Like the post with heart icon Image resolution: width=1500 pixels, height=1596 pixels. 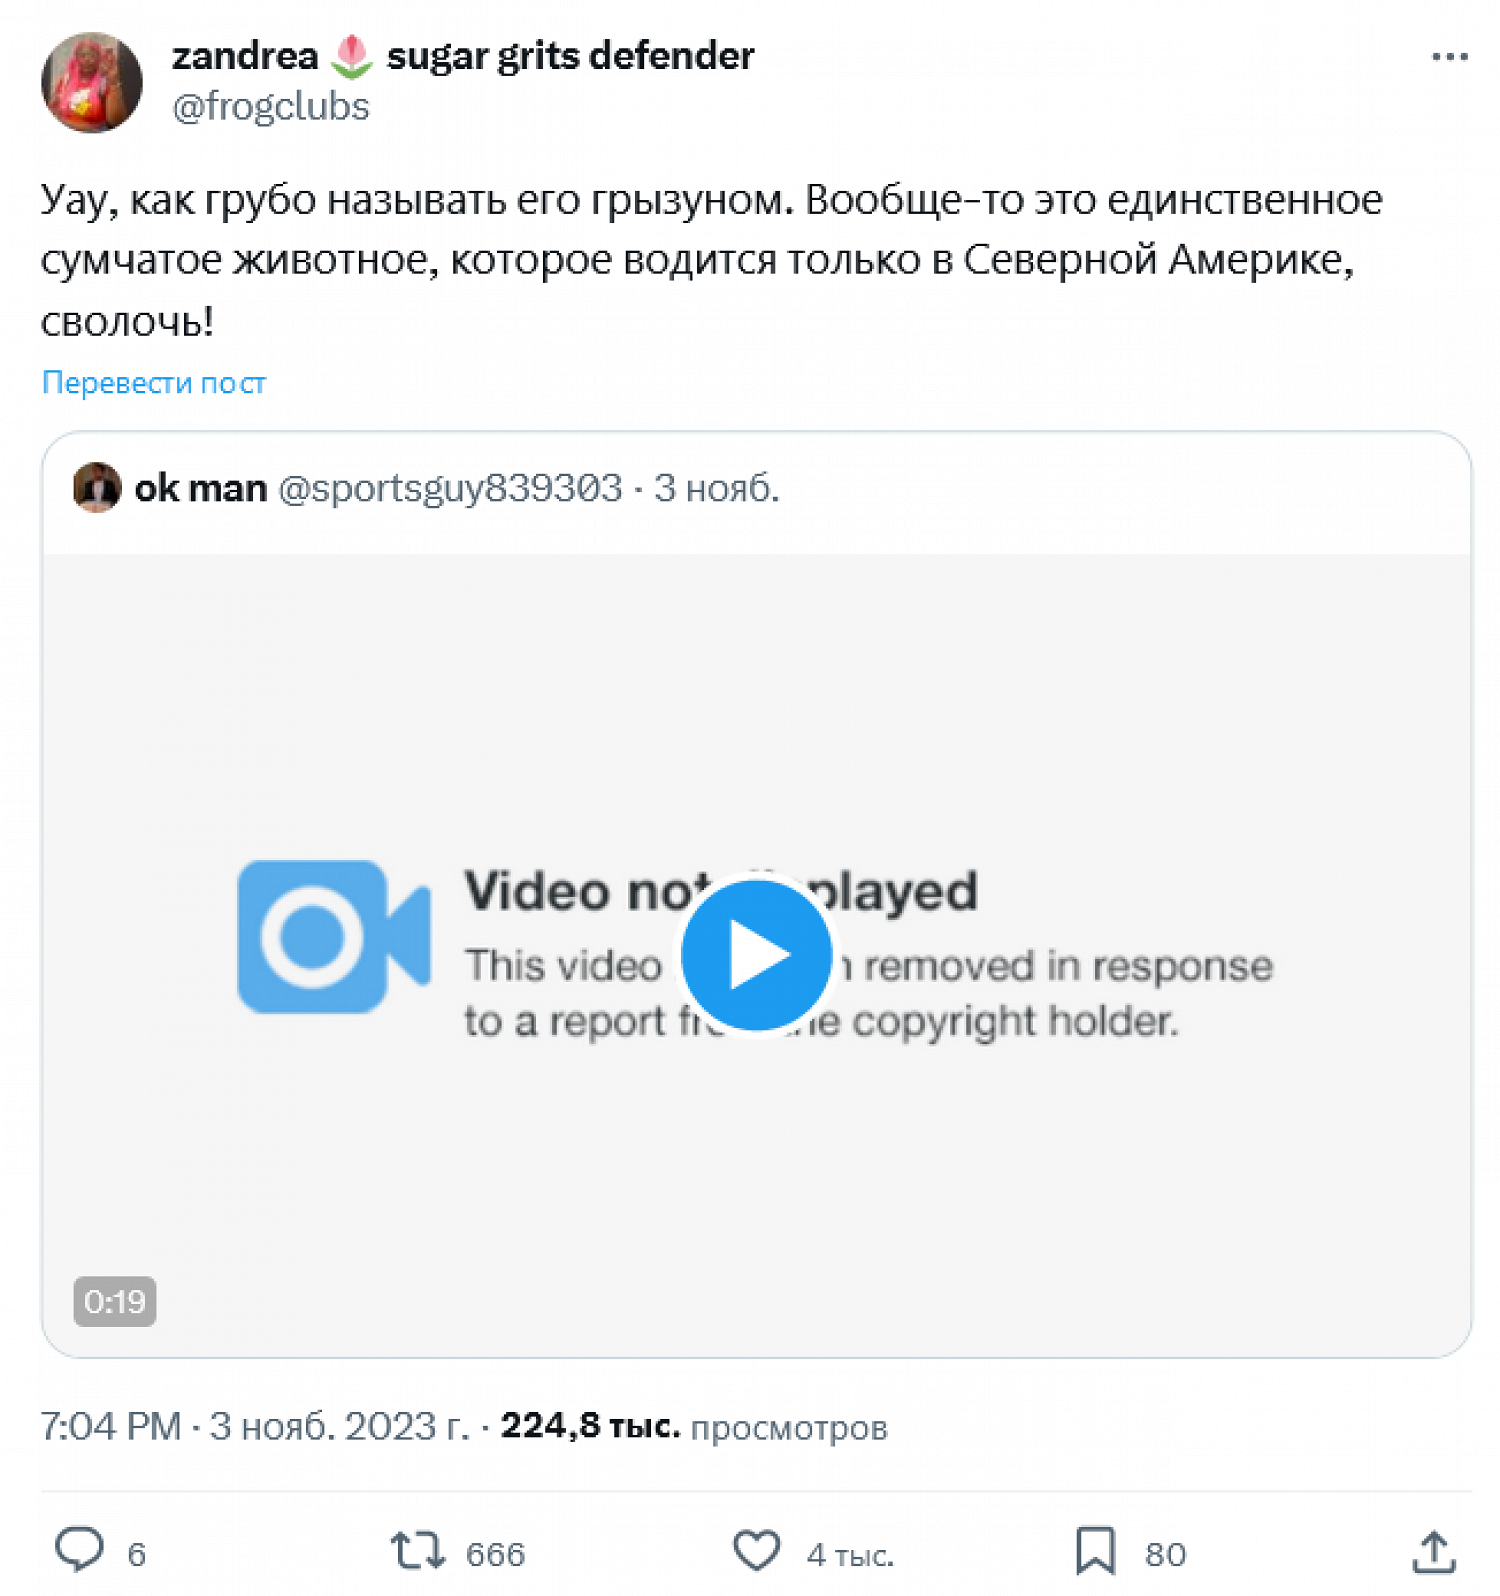pos(756,1551)
